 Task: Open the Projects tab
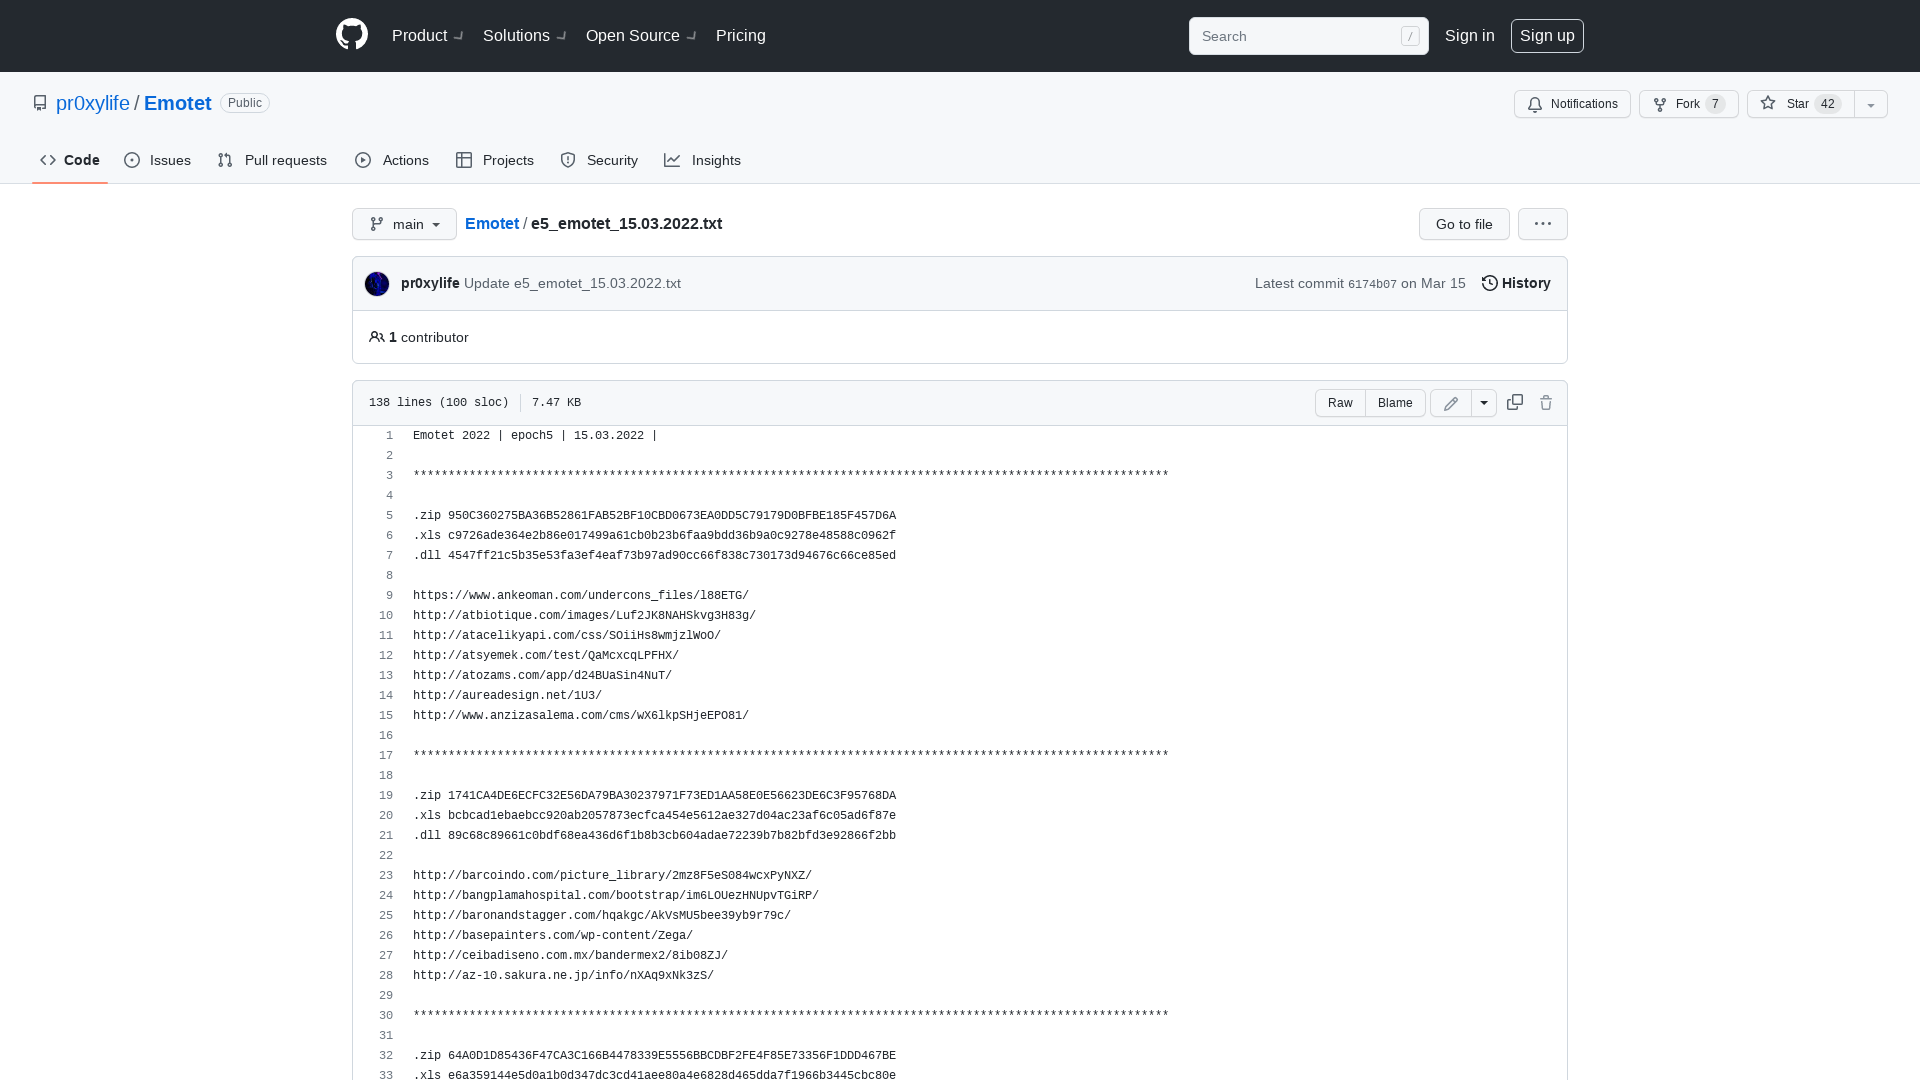495,160
